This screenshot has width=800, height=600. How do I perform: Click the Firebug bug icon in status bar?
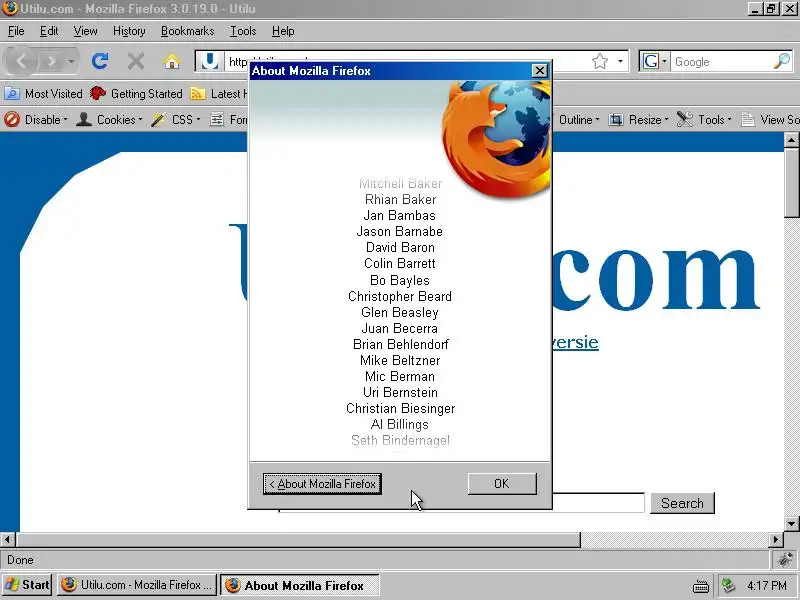pos(785,560)
